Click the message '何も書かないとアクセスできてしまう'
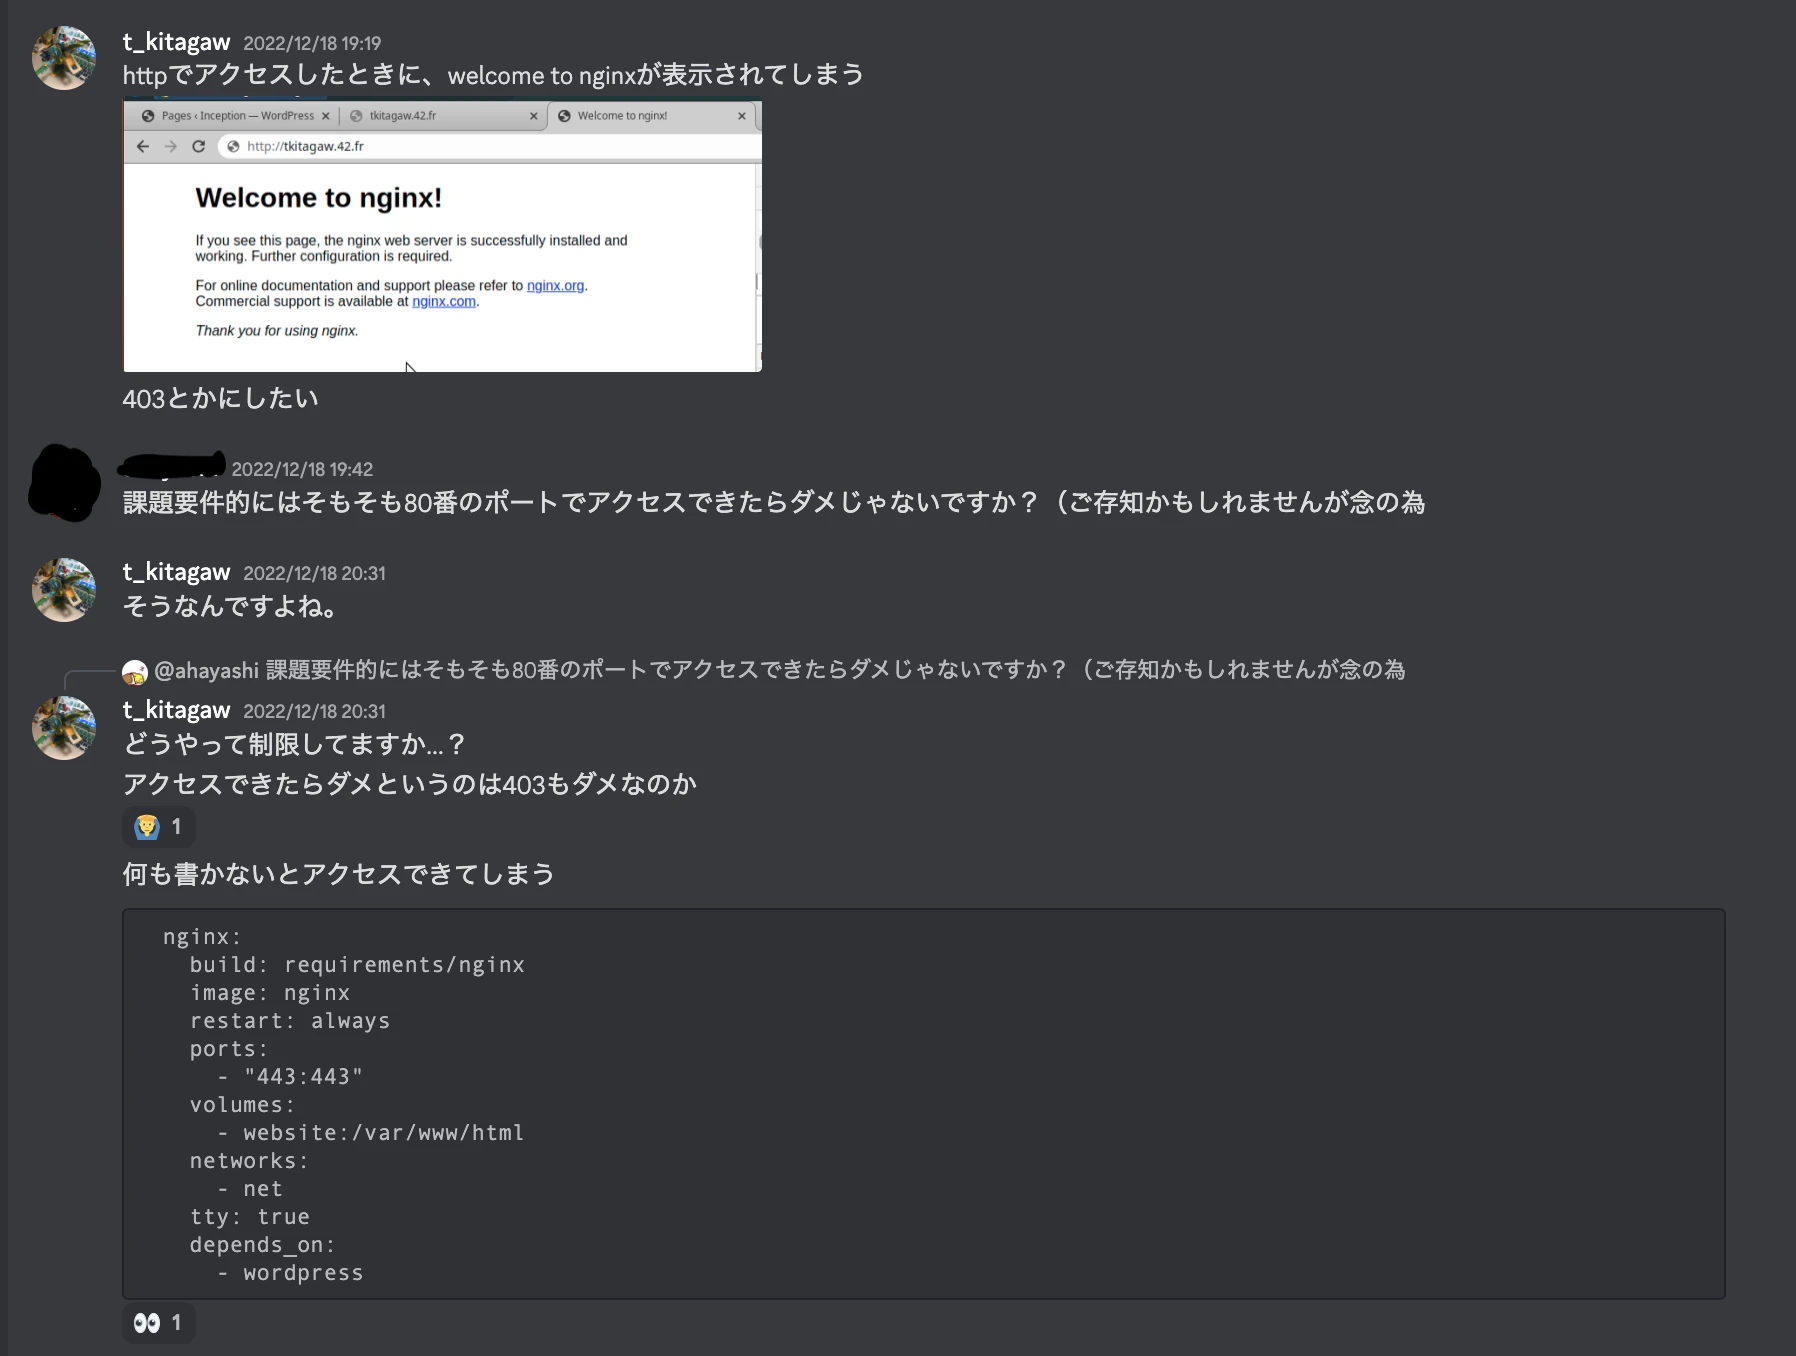The height and width of the screenshot is (1356, 1796). [x=338, y=875]
